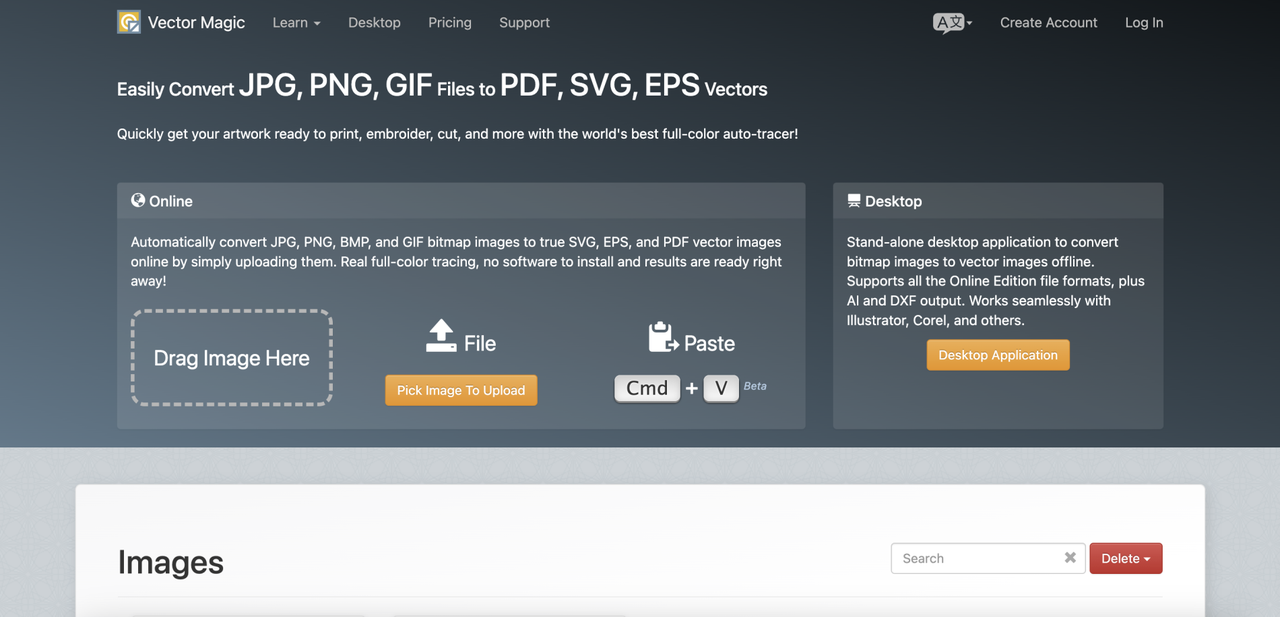The image size is (1280, 617).
Task: Click the globe icon beside Online
Action: click(138, 200)
